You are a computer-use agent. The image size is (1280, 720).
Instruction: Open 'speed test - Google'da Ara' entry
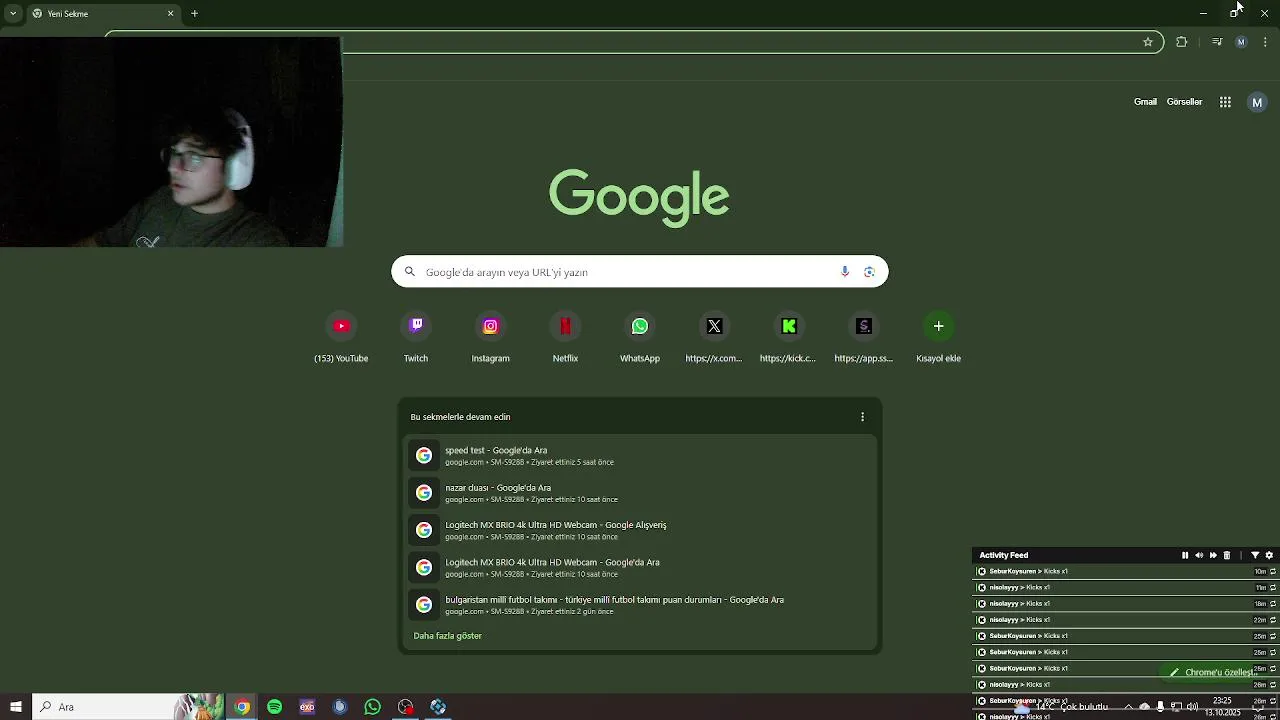coord(640,456)
